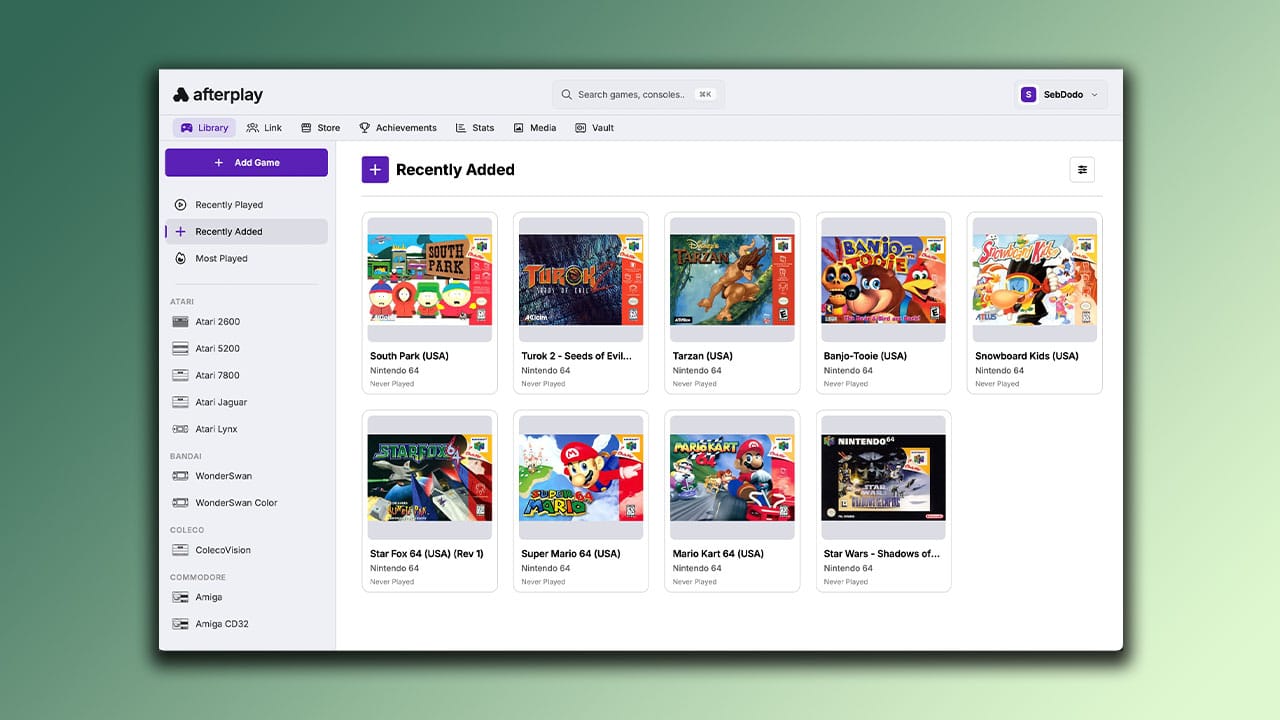Open Atari 2600 in the sidebar

point(246,322)
